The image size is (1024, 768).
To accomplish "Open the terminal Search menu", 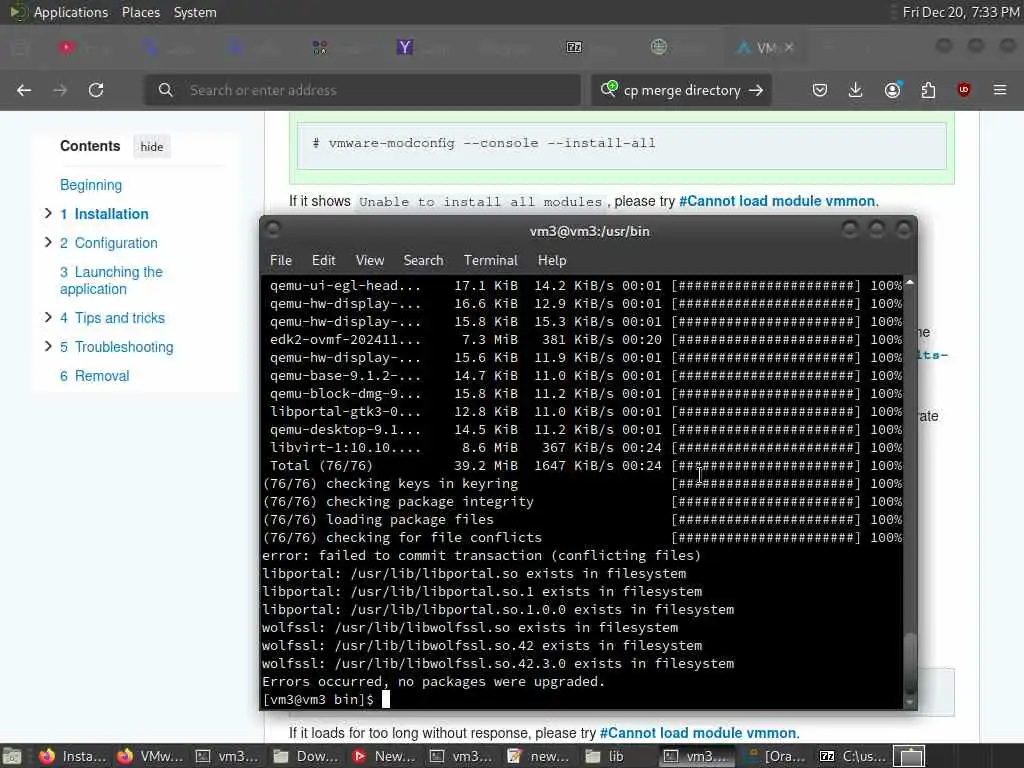I will (x=423, y=260).
